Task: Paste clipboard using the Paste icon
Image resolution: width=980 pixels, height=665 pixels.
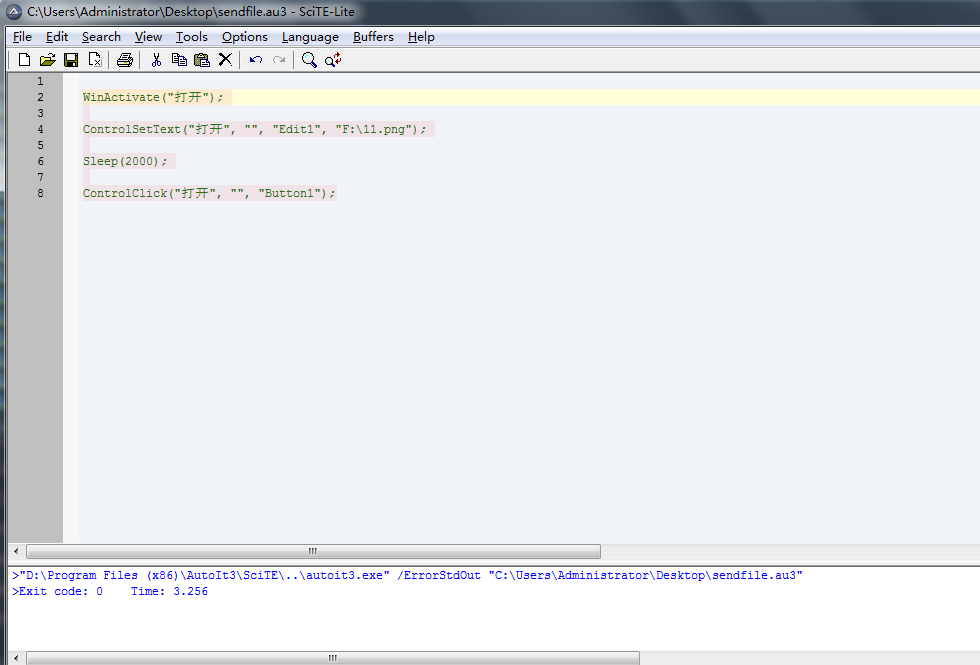Action: 202,60
